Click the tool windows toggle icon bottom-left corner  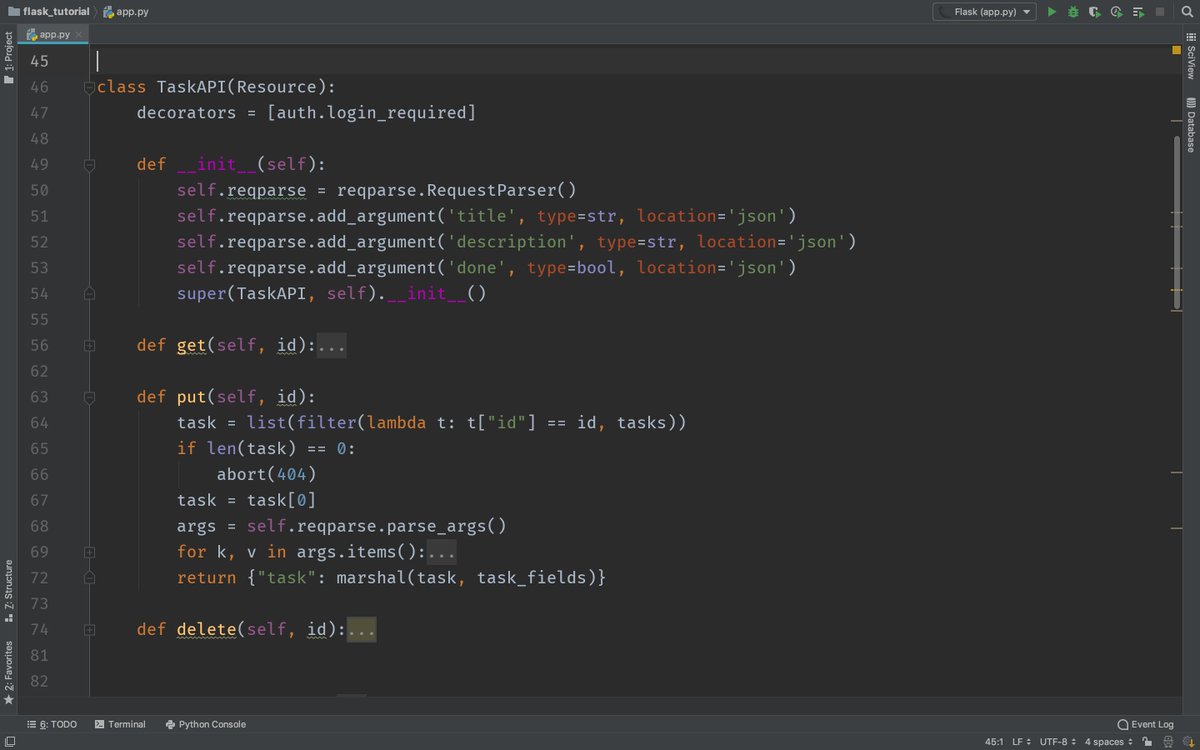[x=8, y=742]
